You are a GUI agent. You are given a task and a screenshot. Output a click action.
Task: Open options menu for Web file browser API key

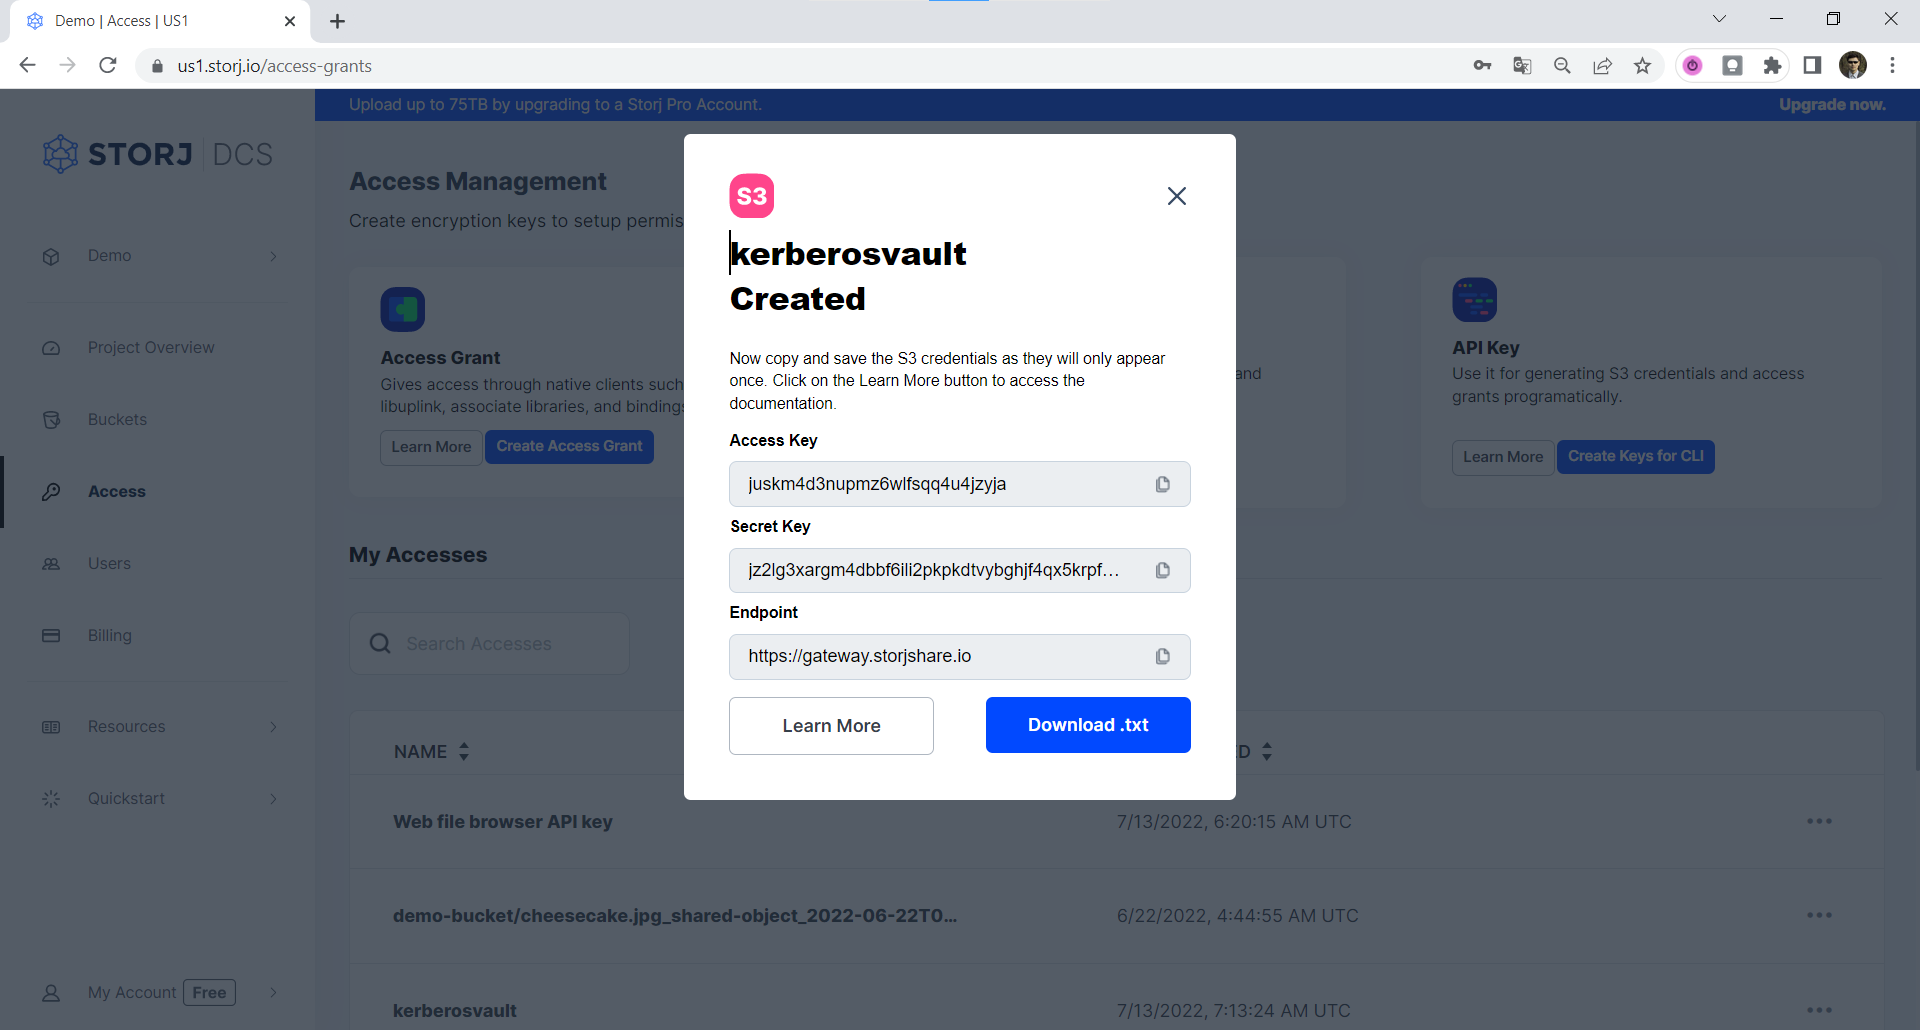1819,822
